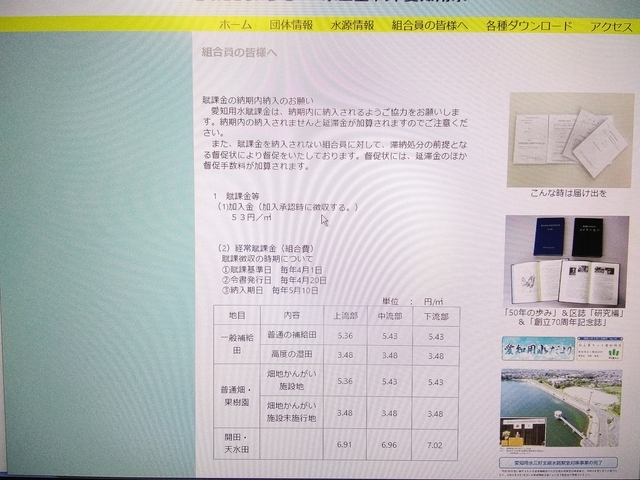
Task: Click the 普通畑・果樹園 row label
Action: (237, 396)
